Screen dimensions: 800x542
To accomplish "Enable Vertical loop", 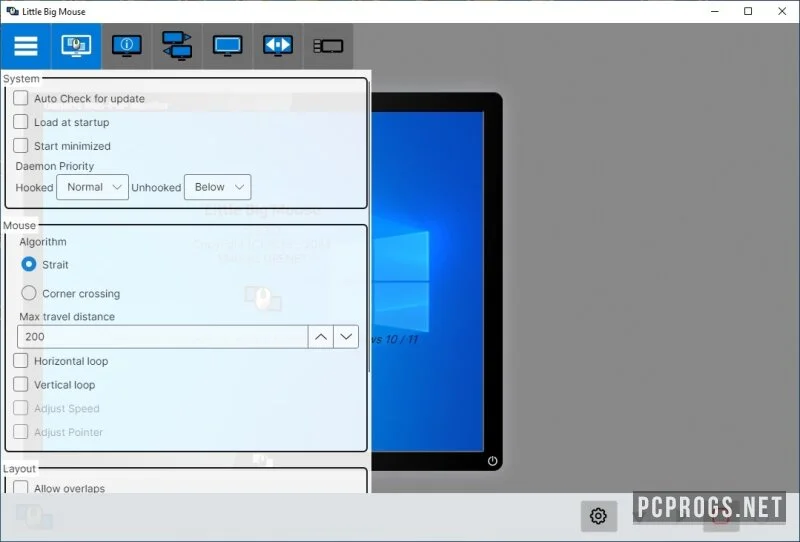I will pyautogui.click(x=20, y=384).
